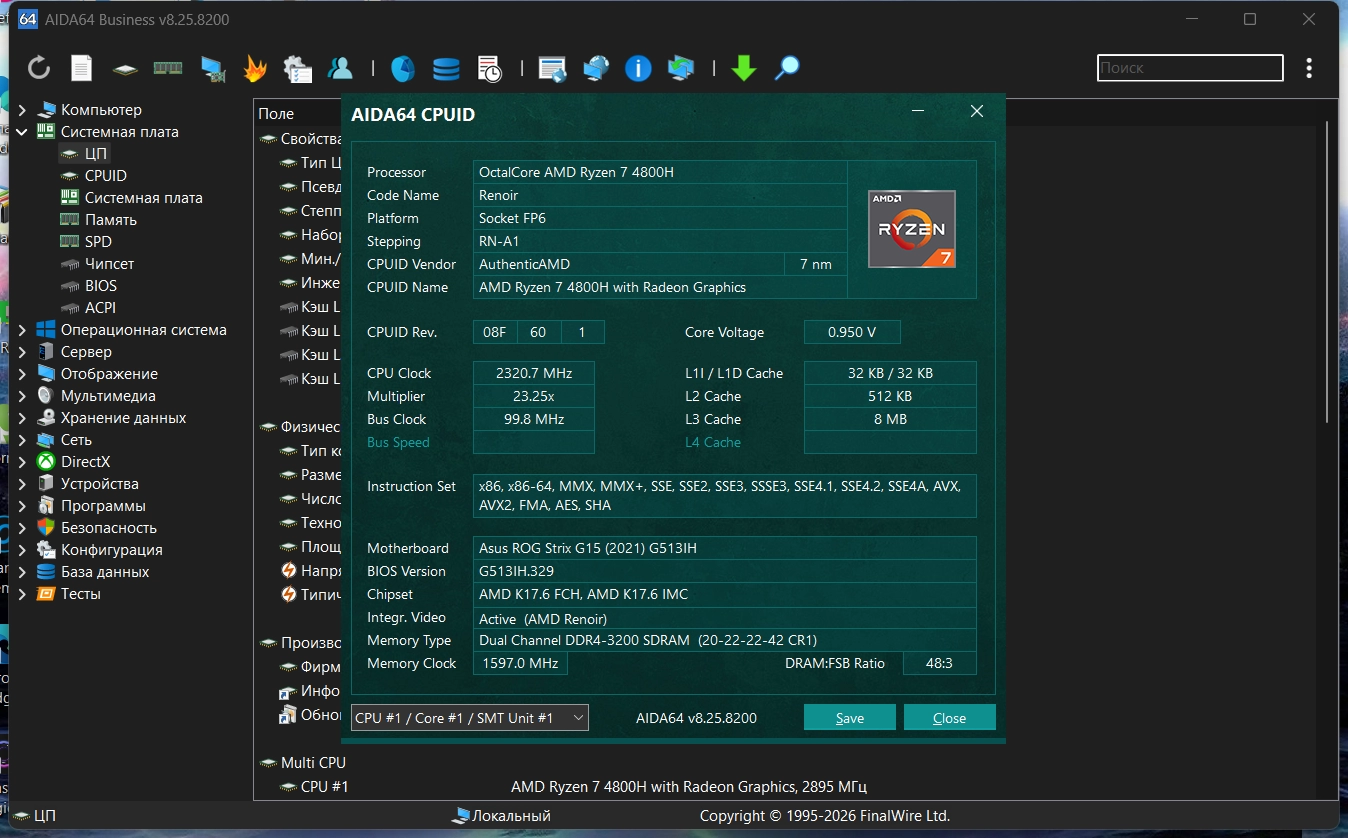
Task: Open the blue info icon
Action: click(638, 68)
